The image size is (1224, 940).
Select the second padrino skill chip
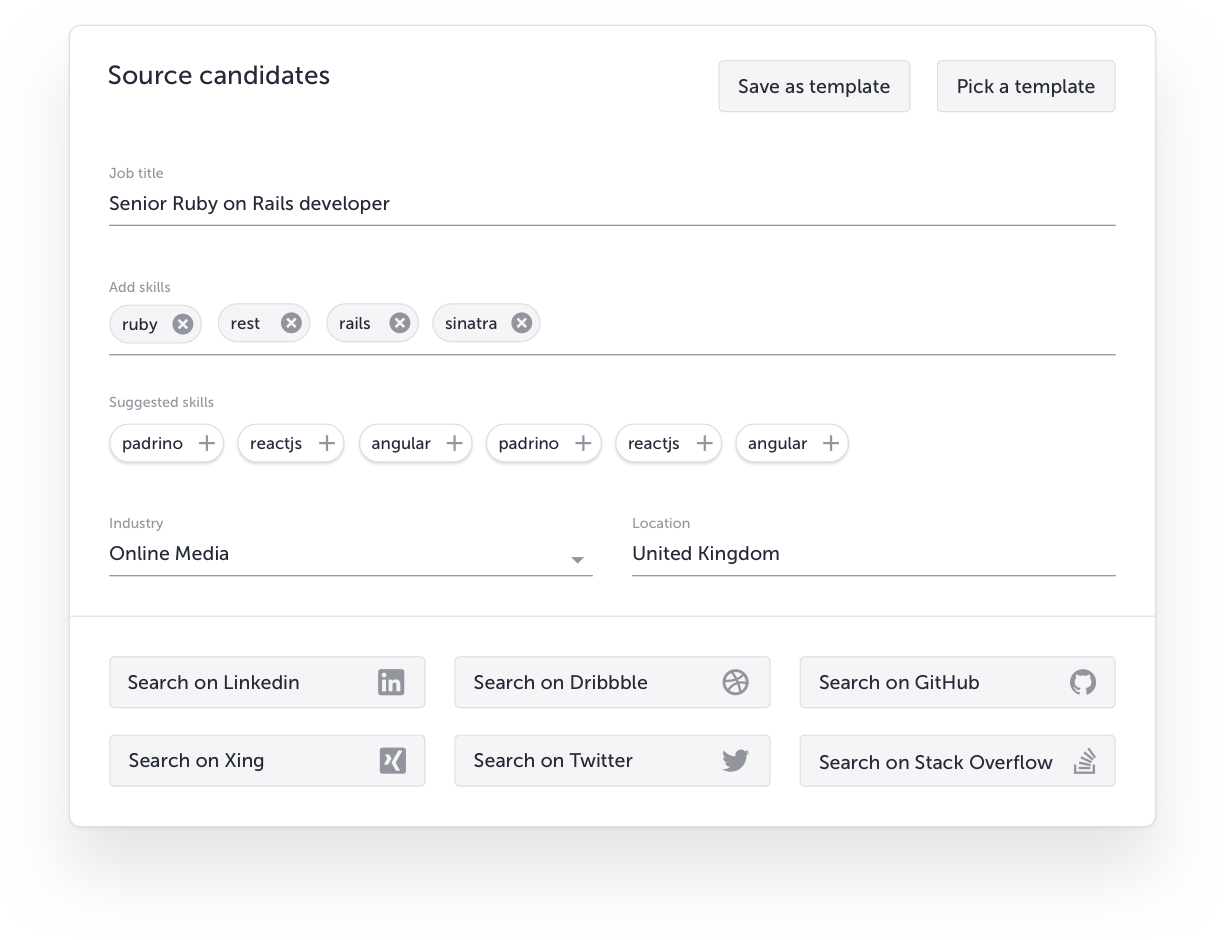[x=543, y=443]
